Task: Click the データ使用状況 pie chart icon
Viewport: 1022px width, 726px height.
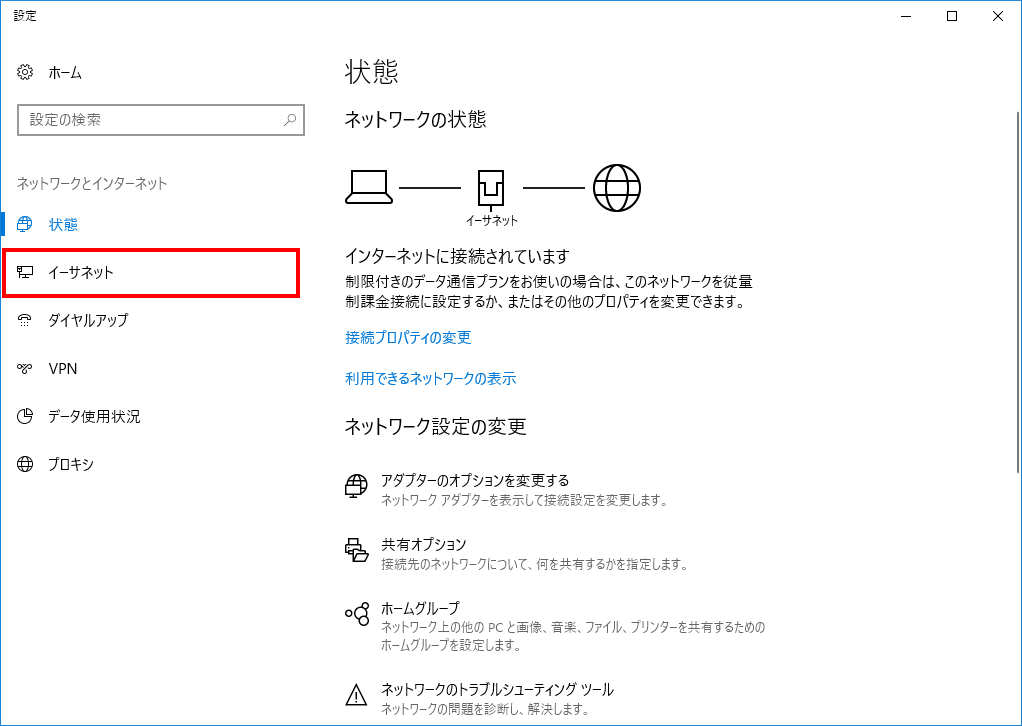Action: point(25,416)
